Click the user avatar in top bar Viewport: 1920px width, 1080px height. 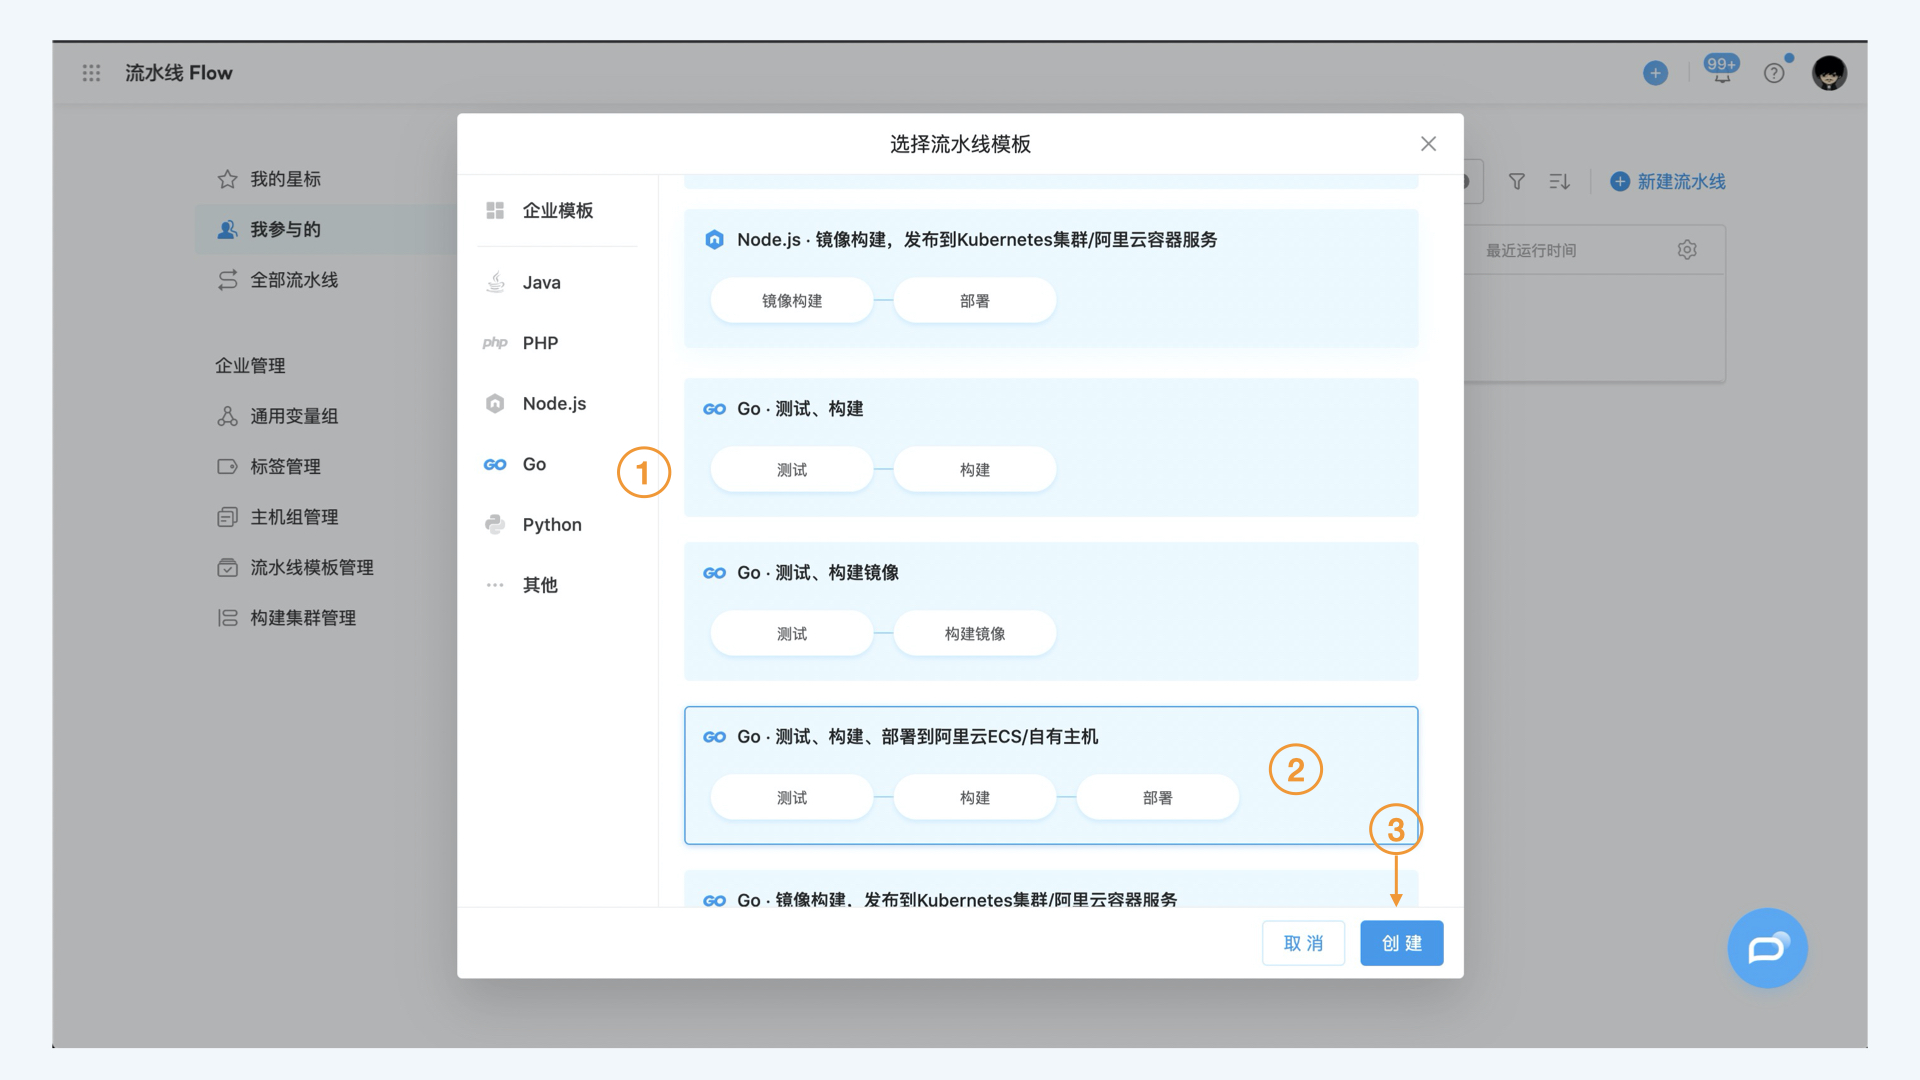pyautogui.click(x=1829, y=73)
